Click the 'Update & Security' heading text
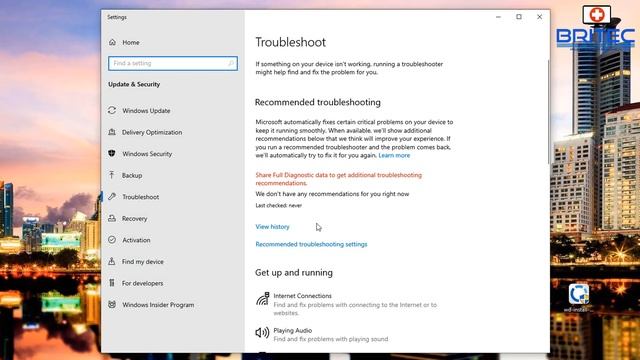The image size is (640, 360). pyautogui.click(x=134, y=84)
